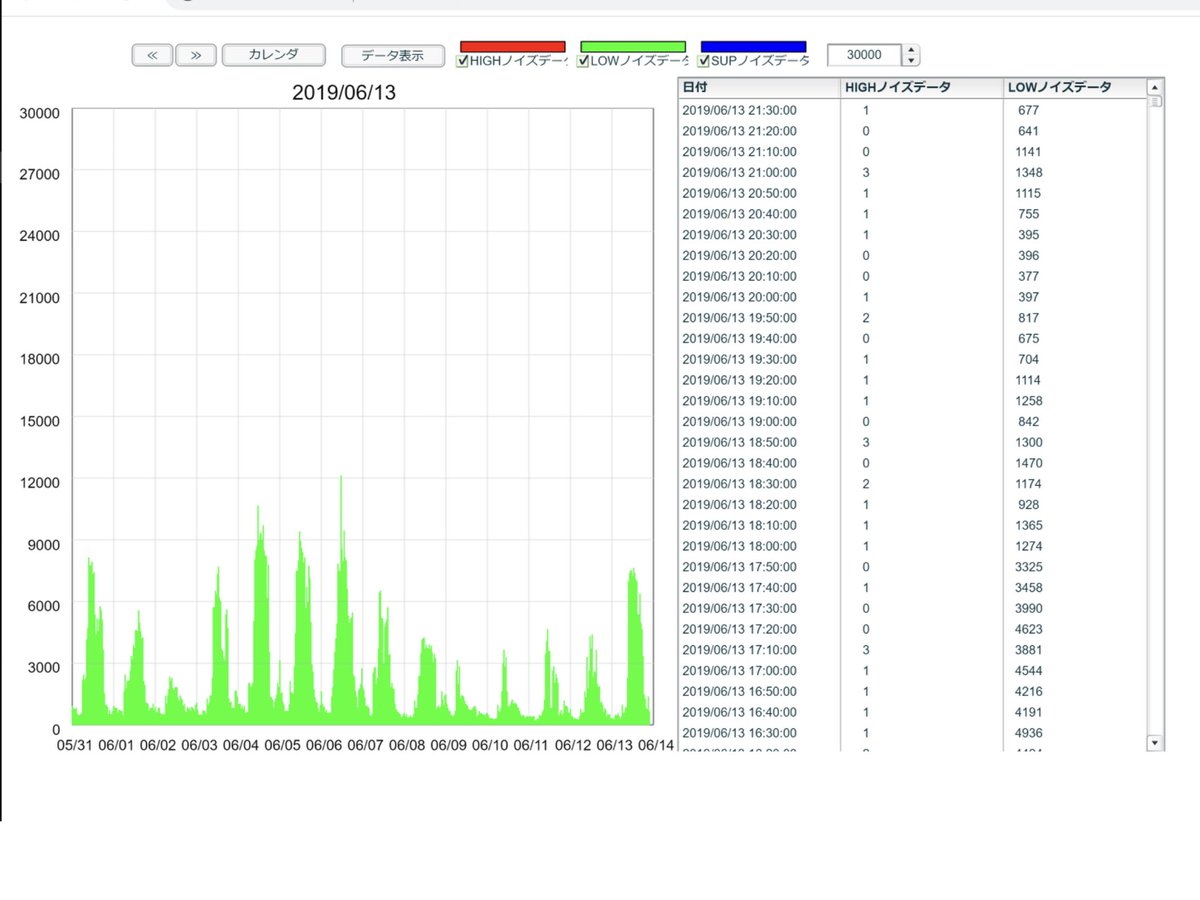This screenshot has width=1200, height=900.
Task: Select row 2019/06/13 21:30:00
Action: click(x=912, y=110)
